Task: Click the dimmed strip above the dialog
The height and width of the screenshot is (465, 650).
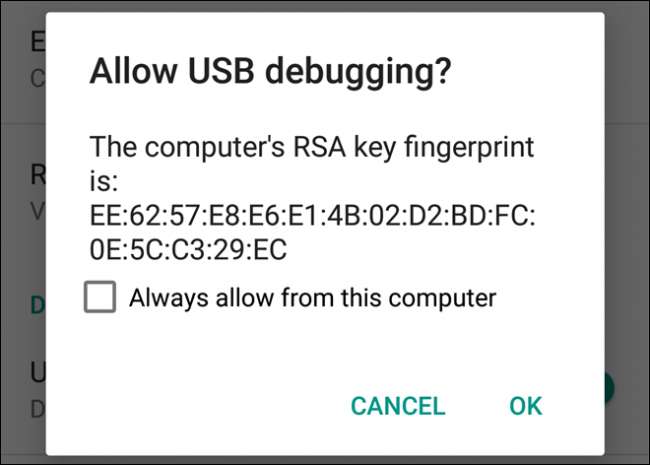Action: coord(325,6)
